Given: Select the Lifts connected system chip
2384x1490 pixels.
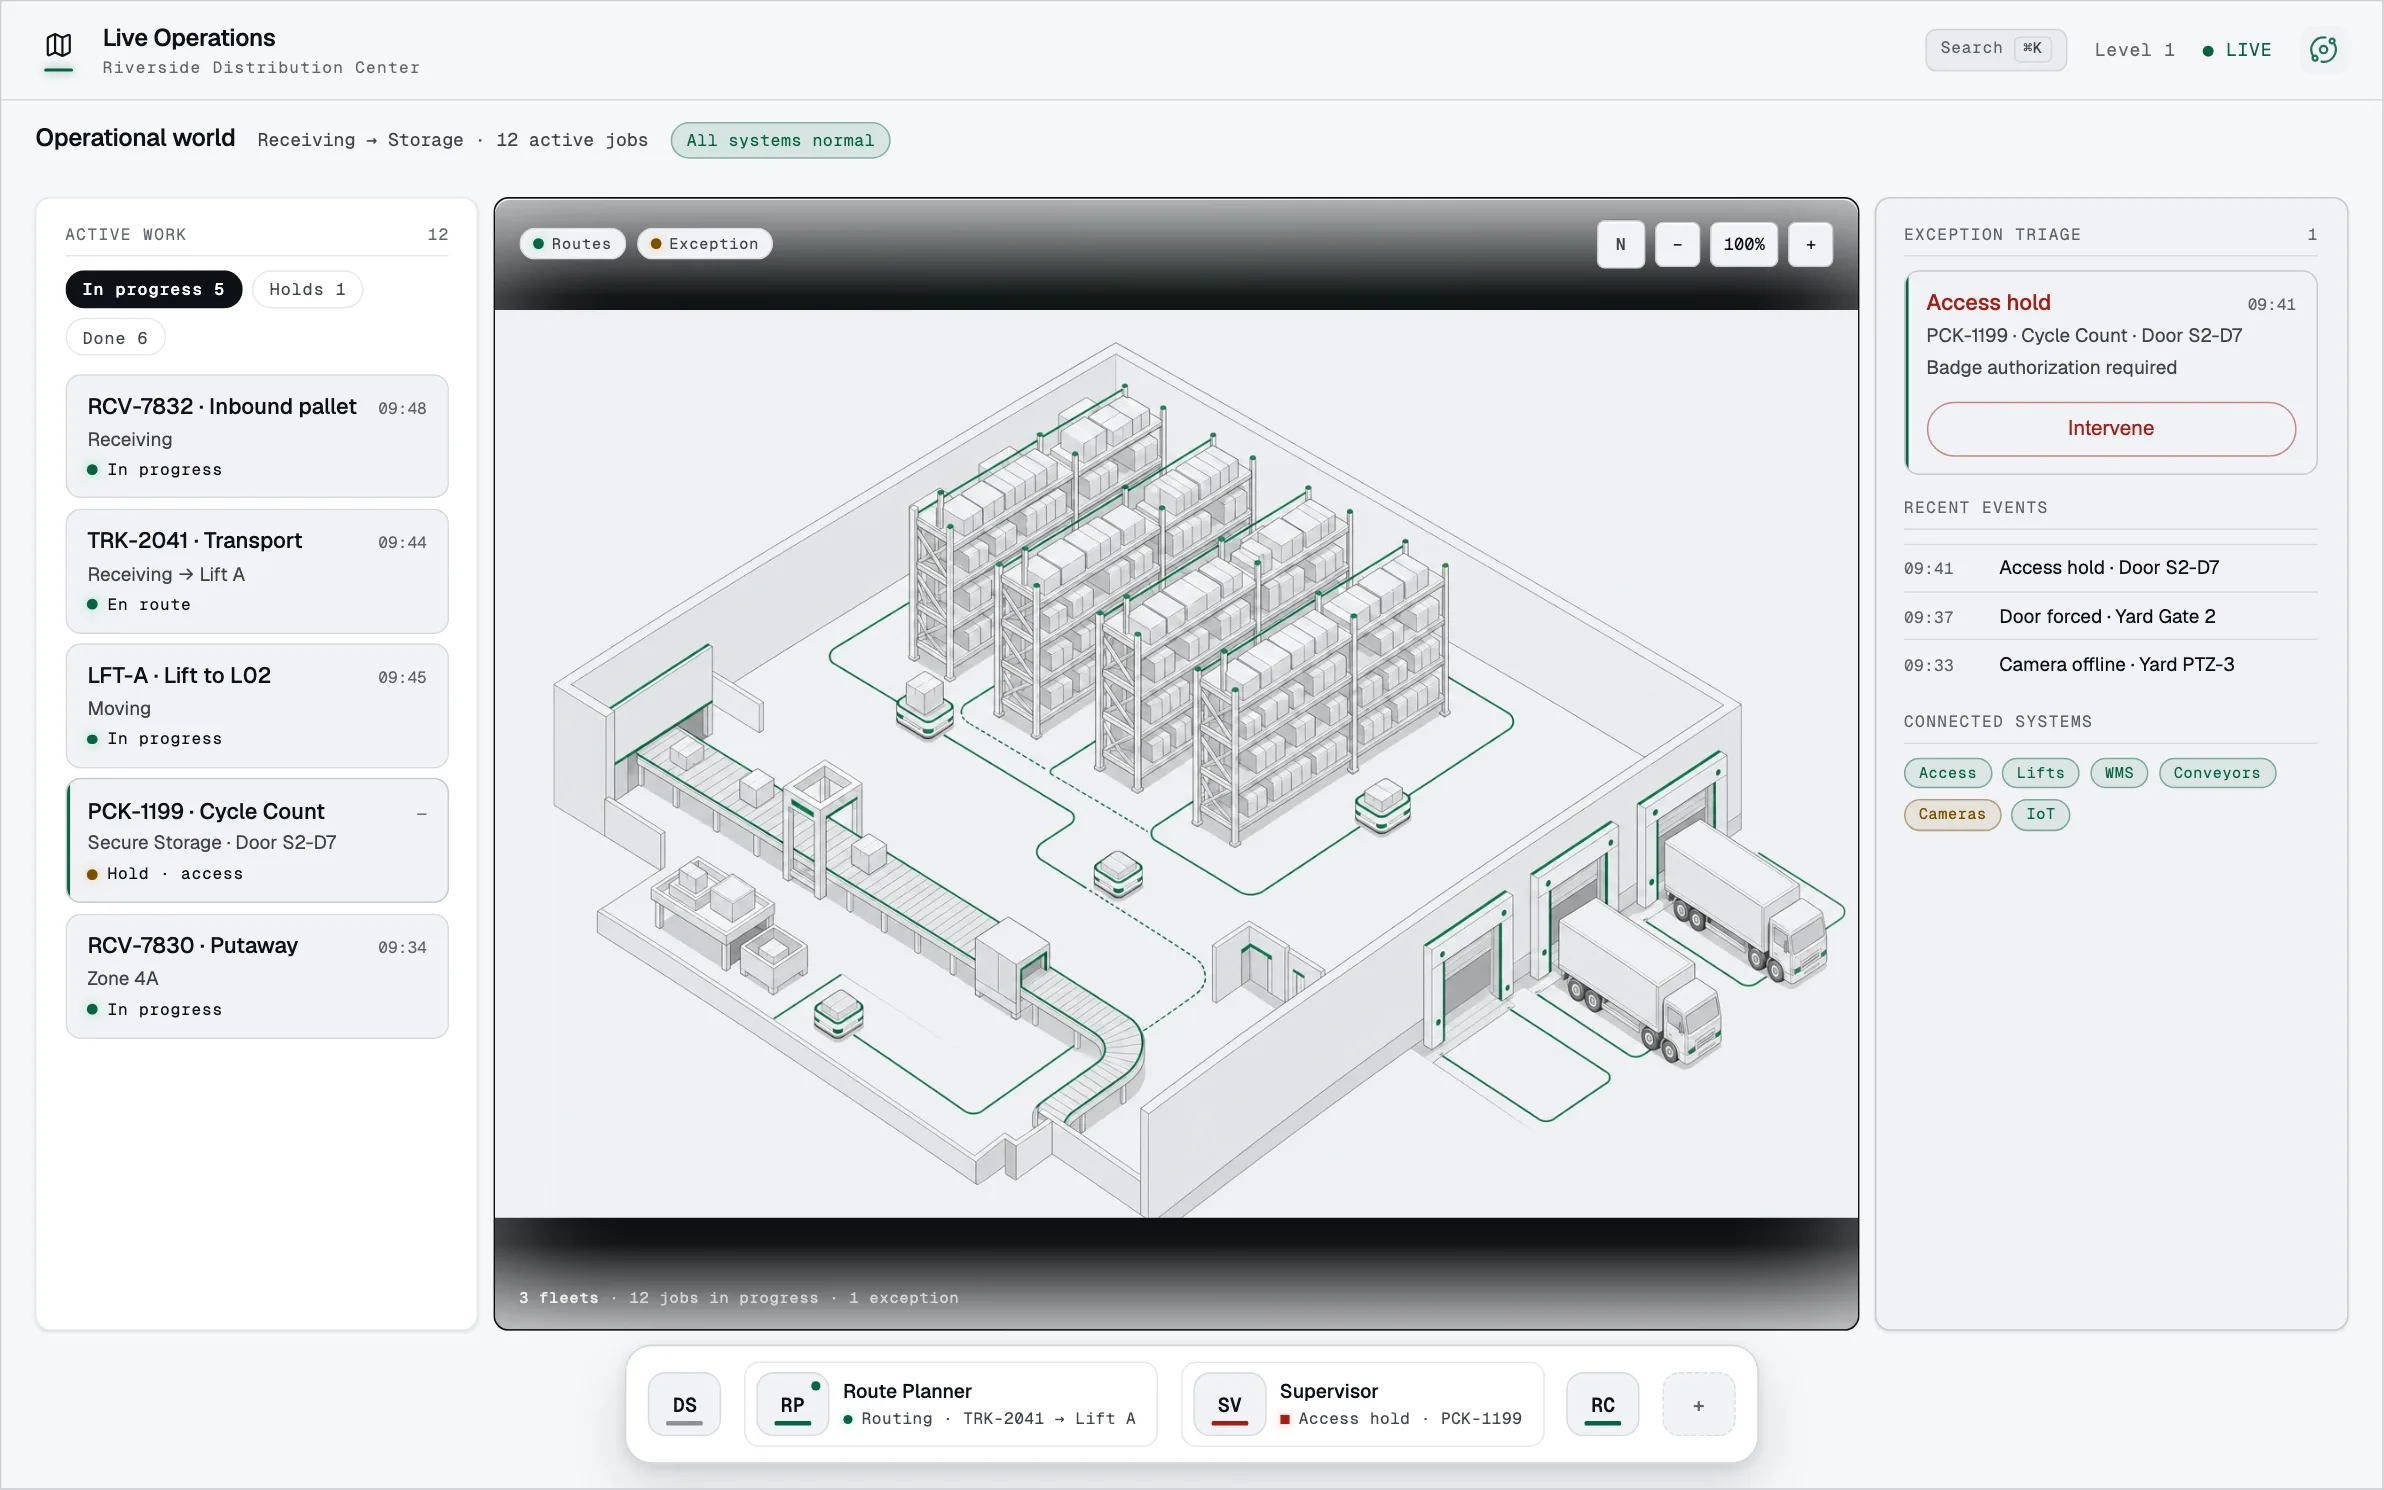Looking at the screenshot, I should point(2040,773).
